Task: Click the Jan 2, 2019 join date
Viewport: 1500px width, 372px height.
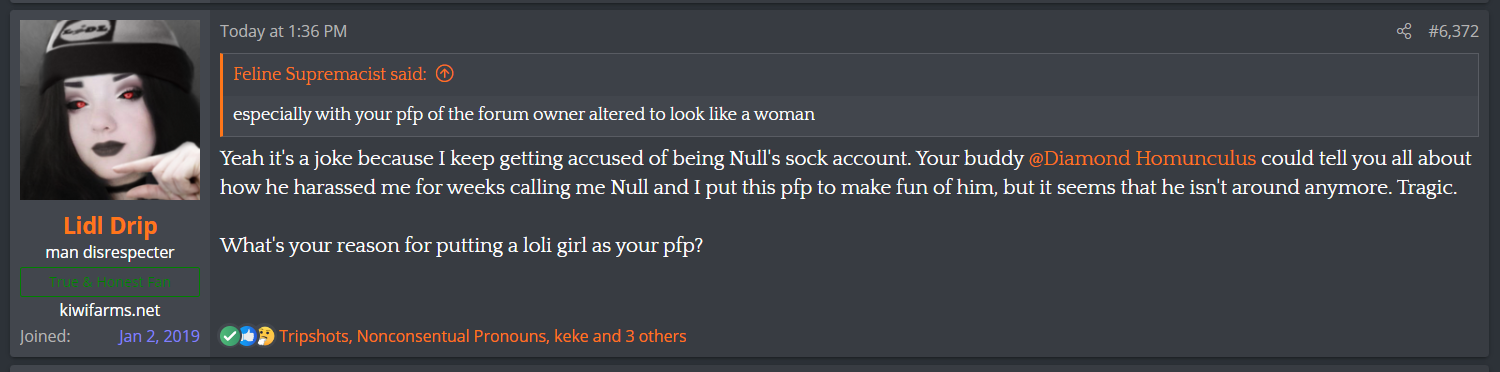Action: [x=159, y=336]
